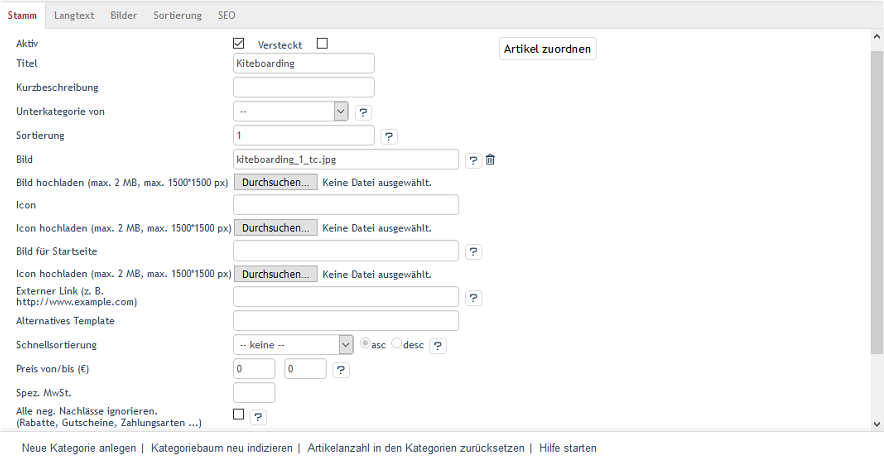Click the Artikel zuordnen button
Image resolution: width=884 pixels, height=465 pixels.
click(547, 49)
